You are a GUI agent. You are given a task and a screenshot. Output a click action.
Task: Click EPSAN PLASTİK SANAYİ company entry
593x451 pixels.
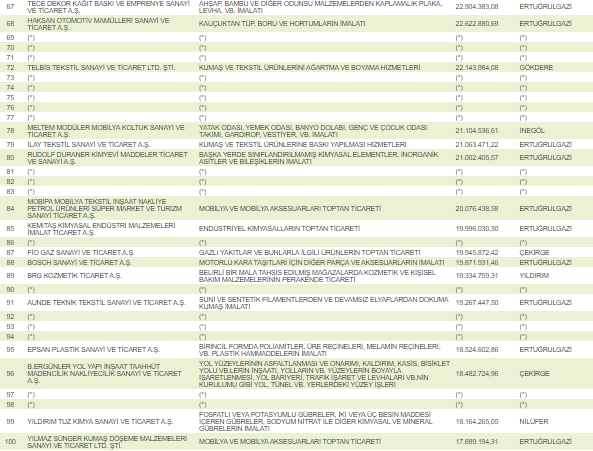coord(93,350)
